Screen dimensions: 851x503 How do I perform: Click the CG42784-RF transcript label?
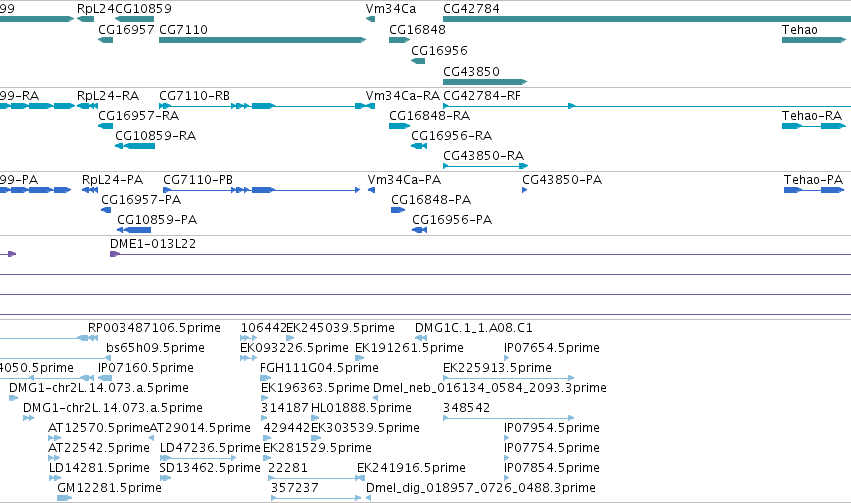[482, 96]
